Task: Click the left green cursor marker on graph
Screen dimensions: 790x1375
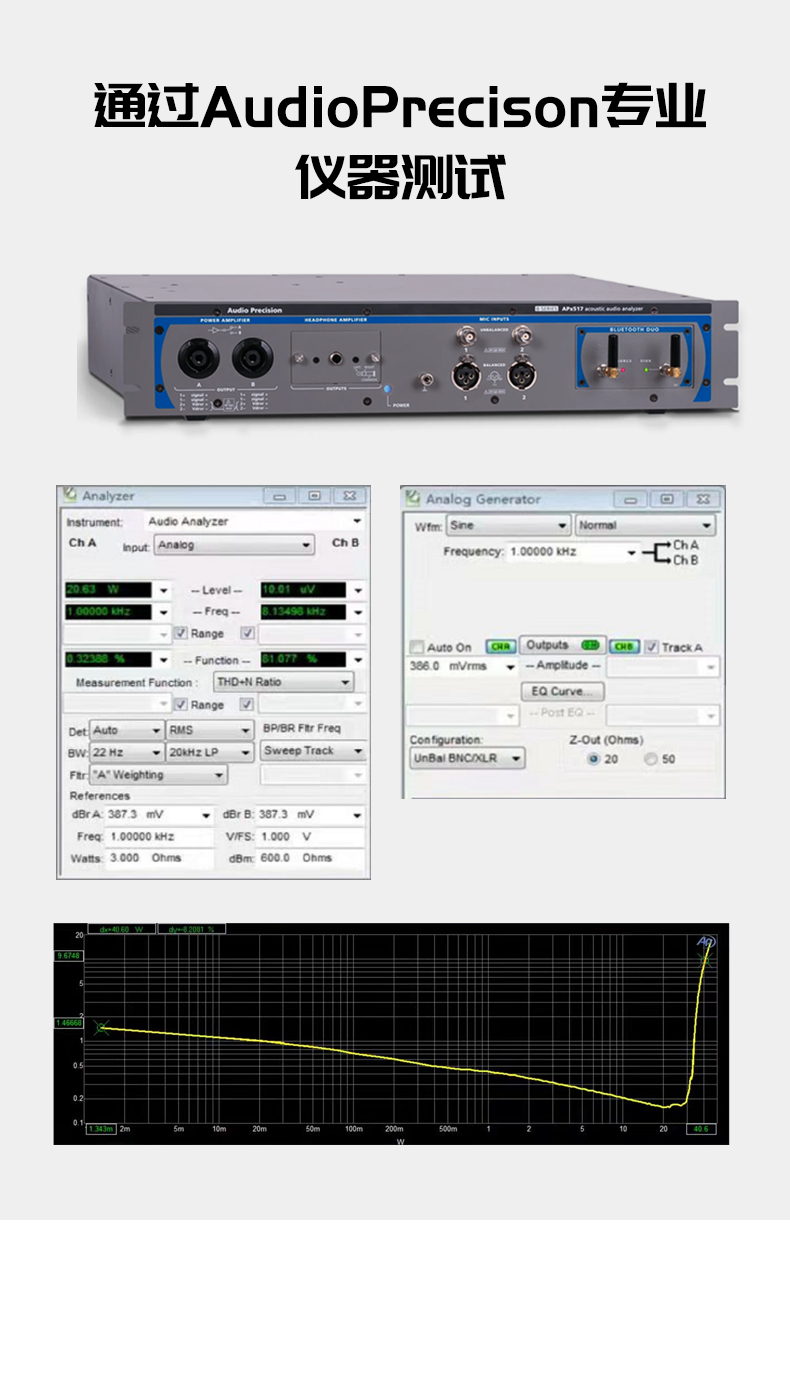Action: pyautogui.click(x=101, y=1027)
